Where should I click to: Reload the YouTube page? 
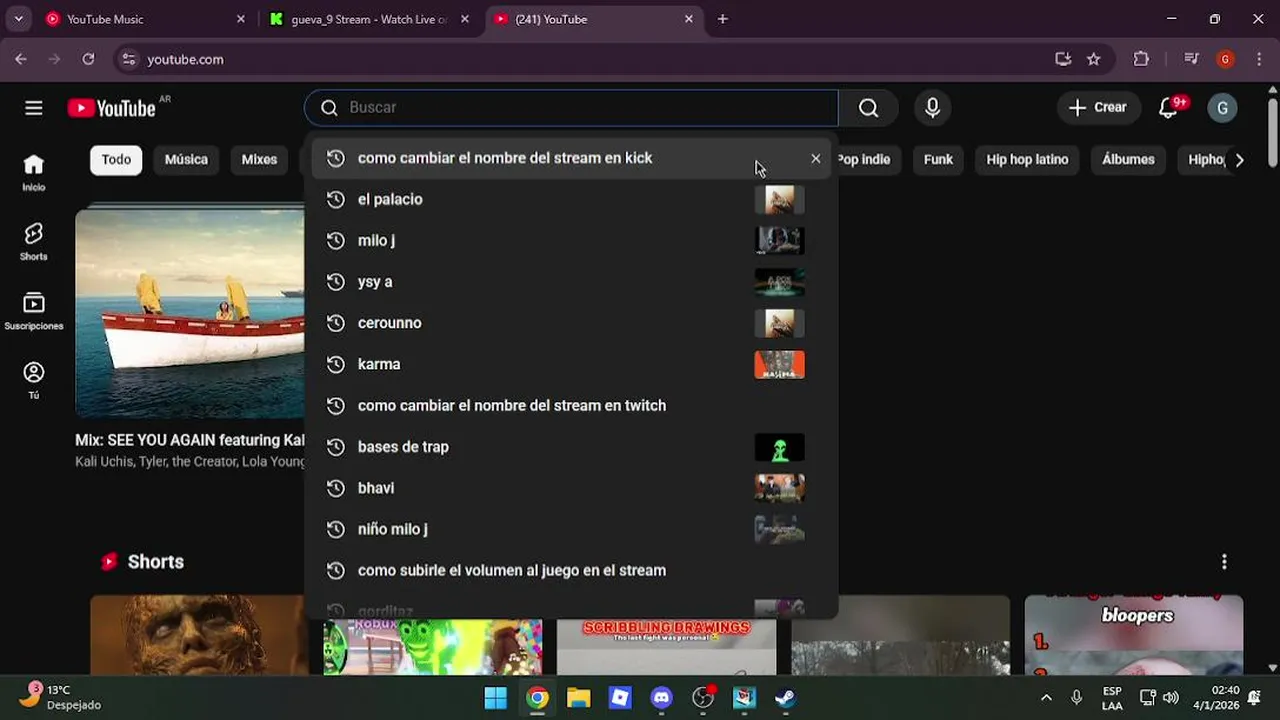(88, 59)
